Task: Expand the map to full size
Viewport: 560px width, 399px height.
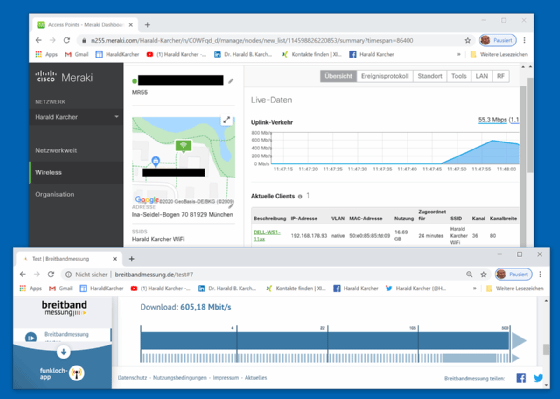Action: (x=226, y=120)
